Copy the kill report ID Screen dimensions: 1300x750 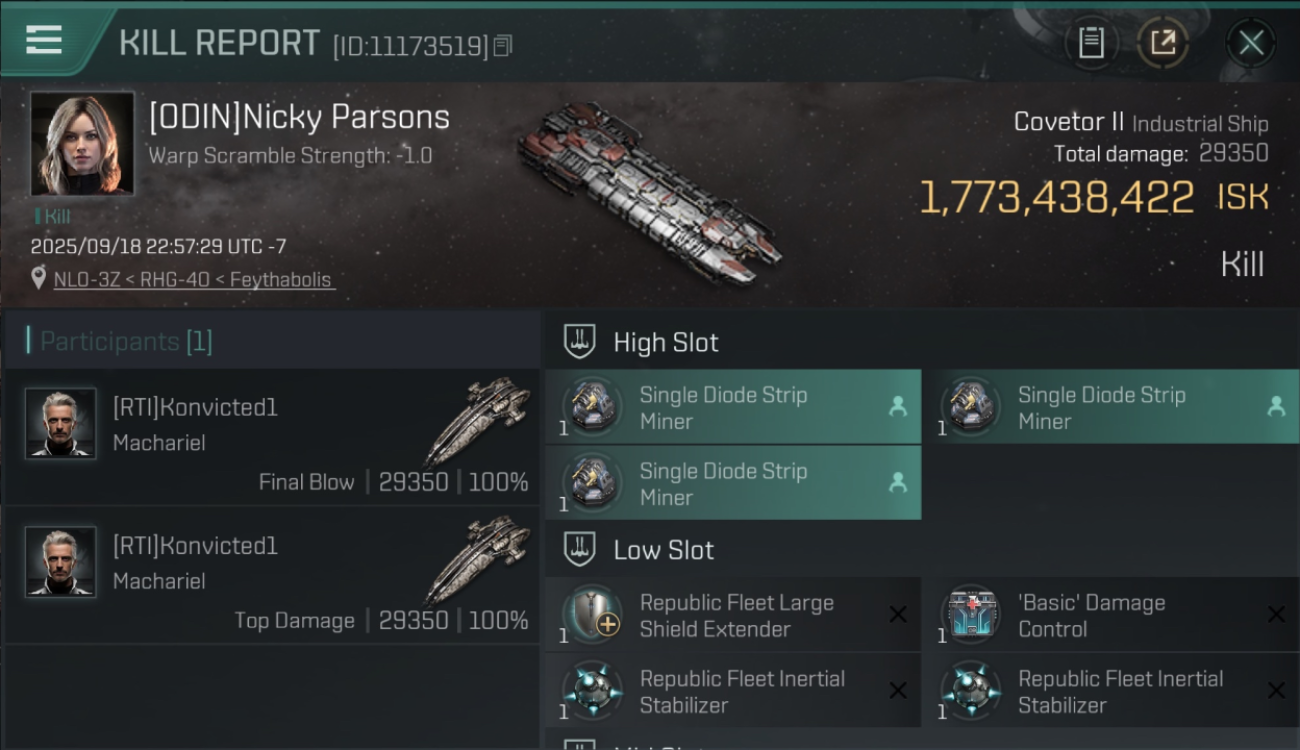point(503,45)
